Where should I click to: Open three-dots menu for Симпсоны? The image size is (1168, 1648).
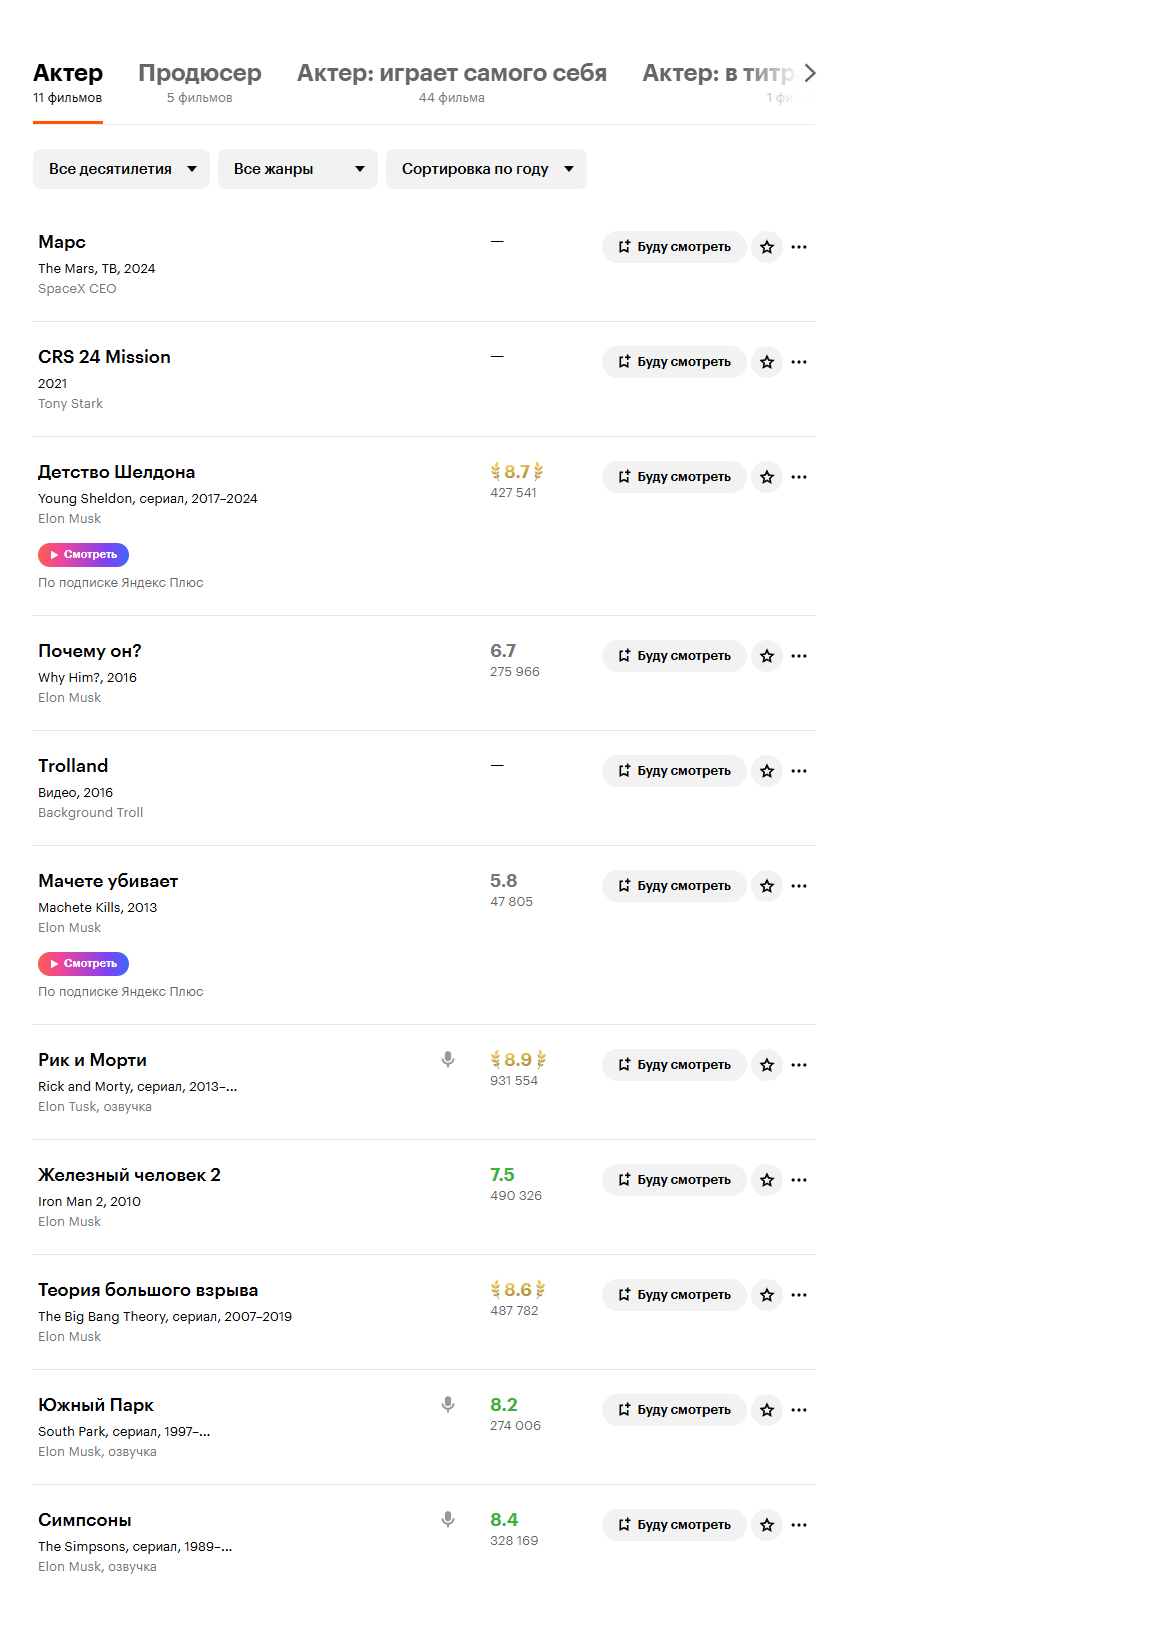tap(799, 1525)
